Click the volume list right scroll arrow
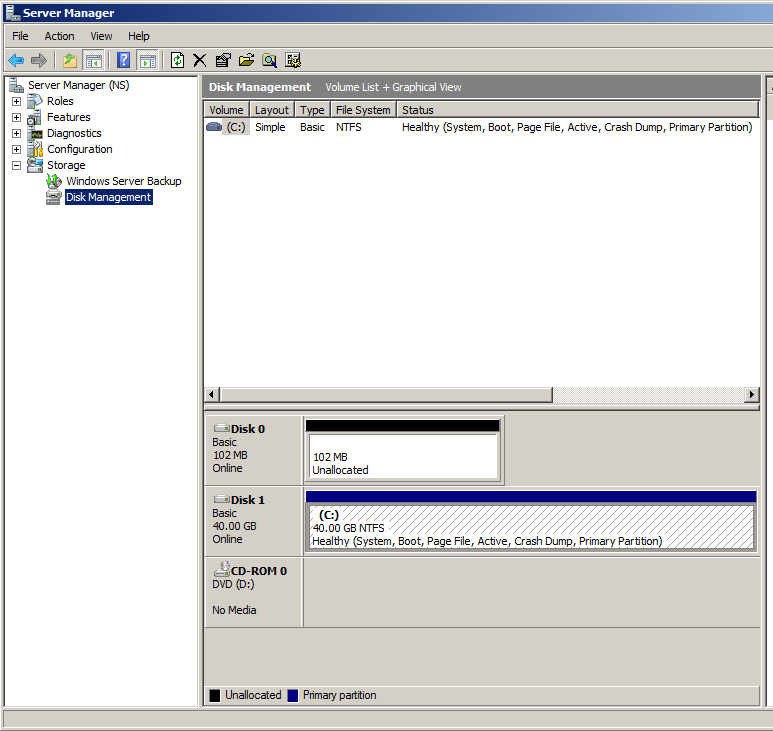Screen dimensions: 773x731 click(x=751, y=394)
